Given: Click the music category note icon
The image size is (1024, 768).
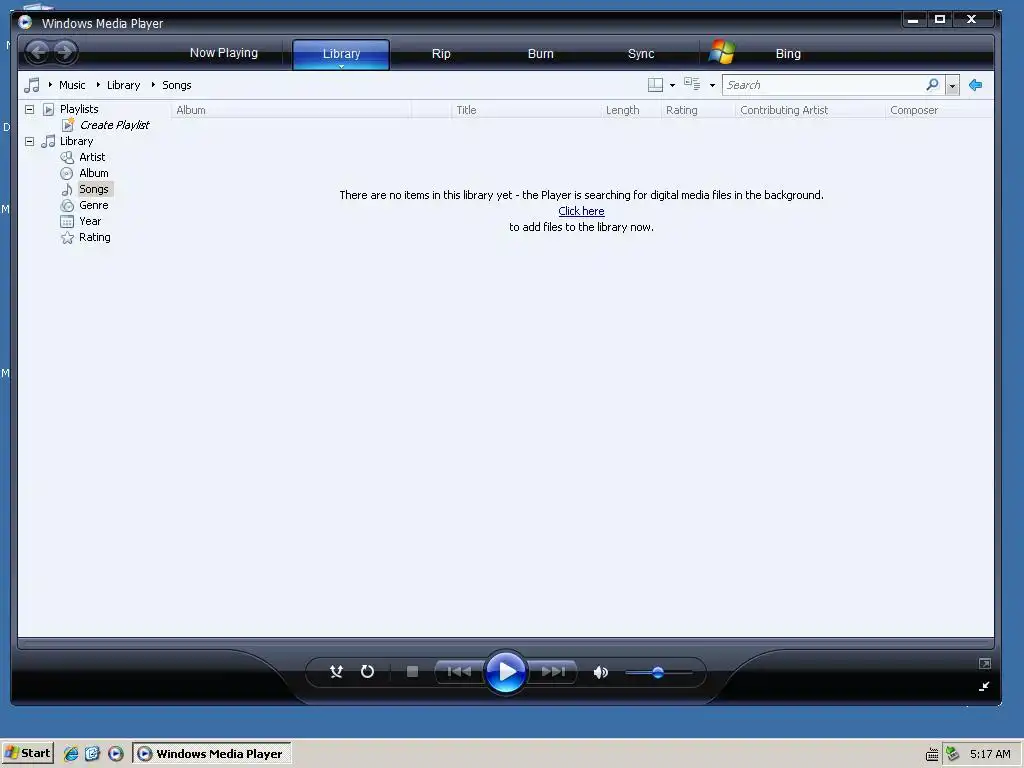Looking at the screenshot, I should pos(31,85).
